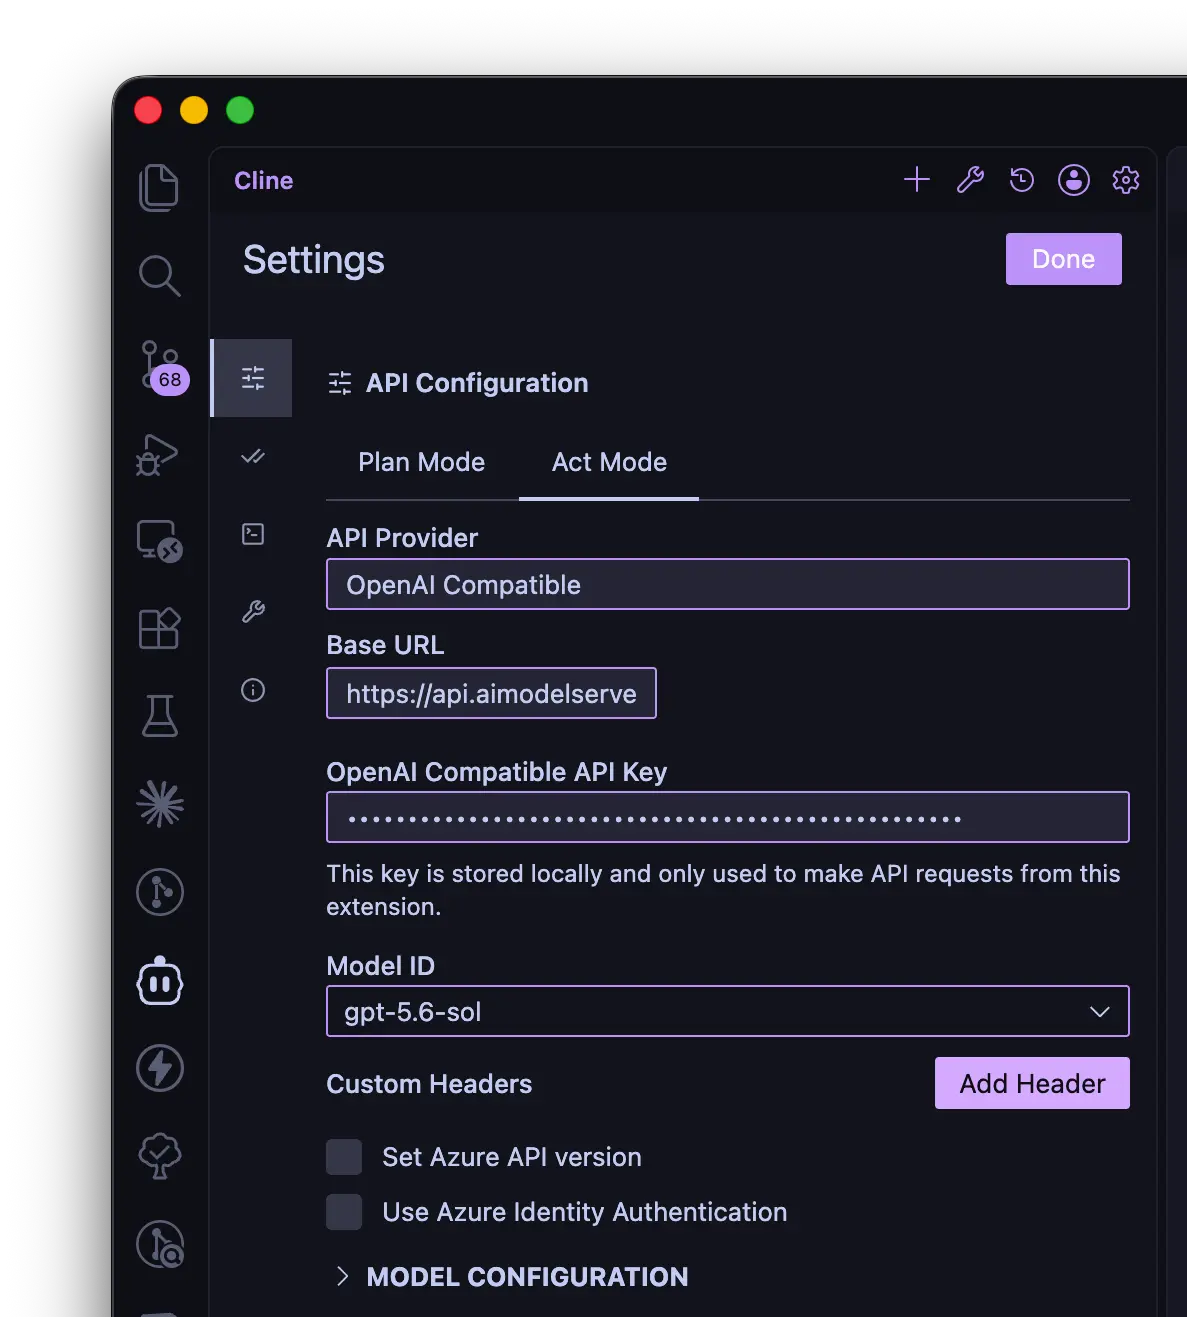The image size is (1187, 1317).
Task: Focus the OpenAI Compatible API Key field
Action: 728,817
